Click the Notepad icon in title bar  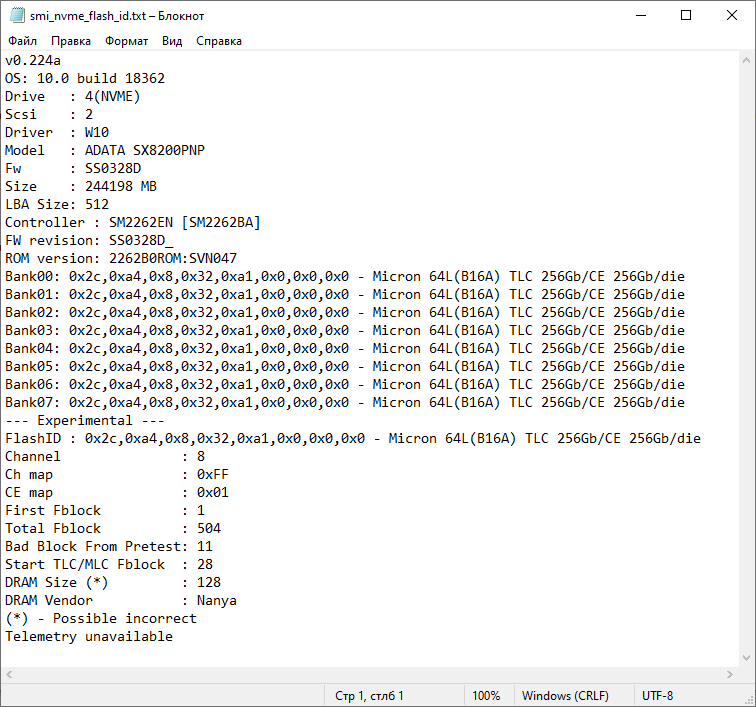click(17, 15)
